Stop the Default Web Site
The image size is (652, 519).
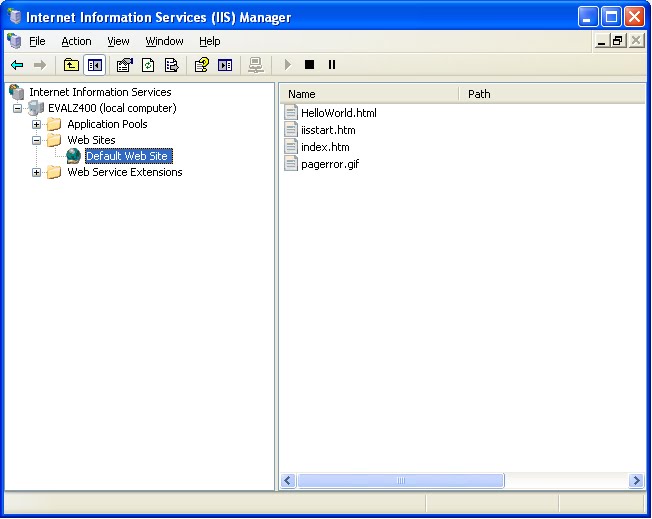pyautogui.click(x=309, y=64)
